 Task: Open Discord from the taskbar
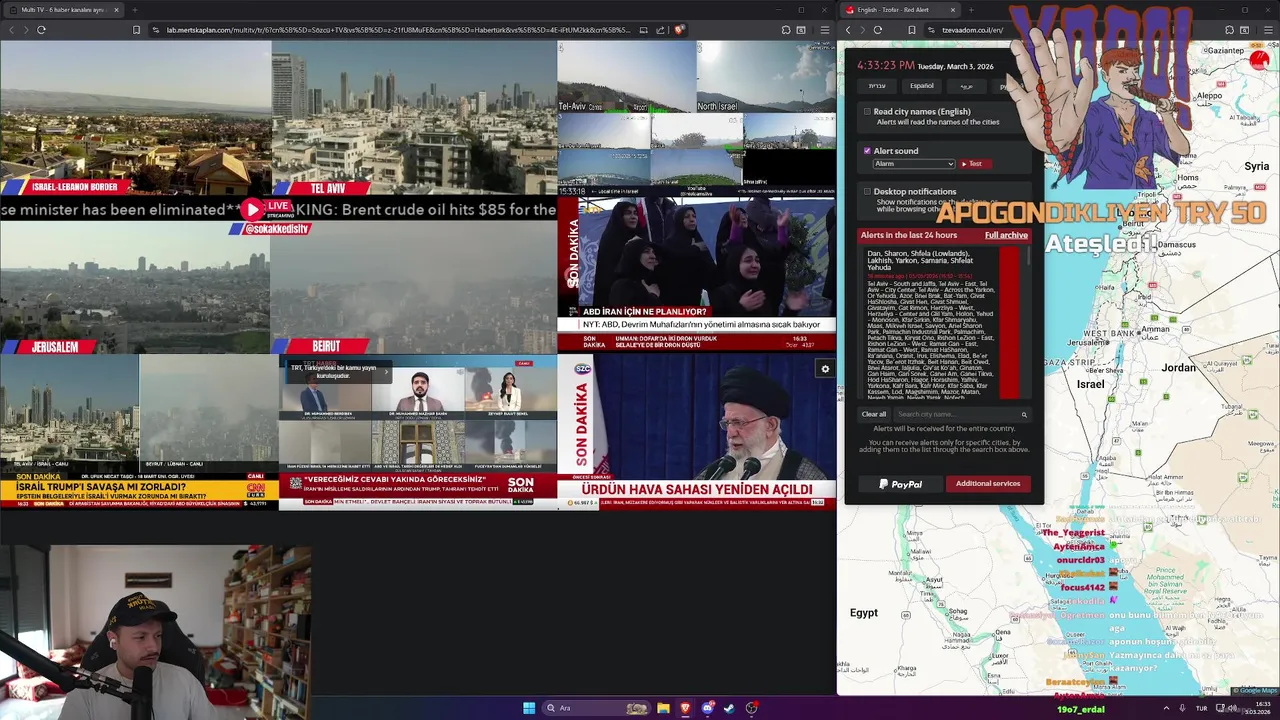tap(707, 708)
